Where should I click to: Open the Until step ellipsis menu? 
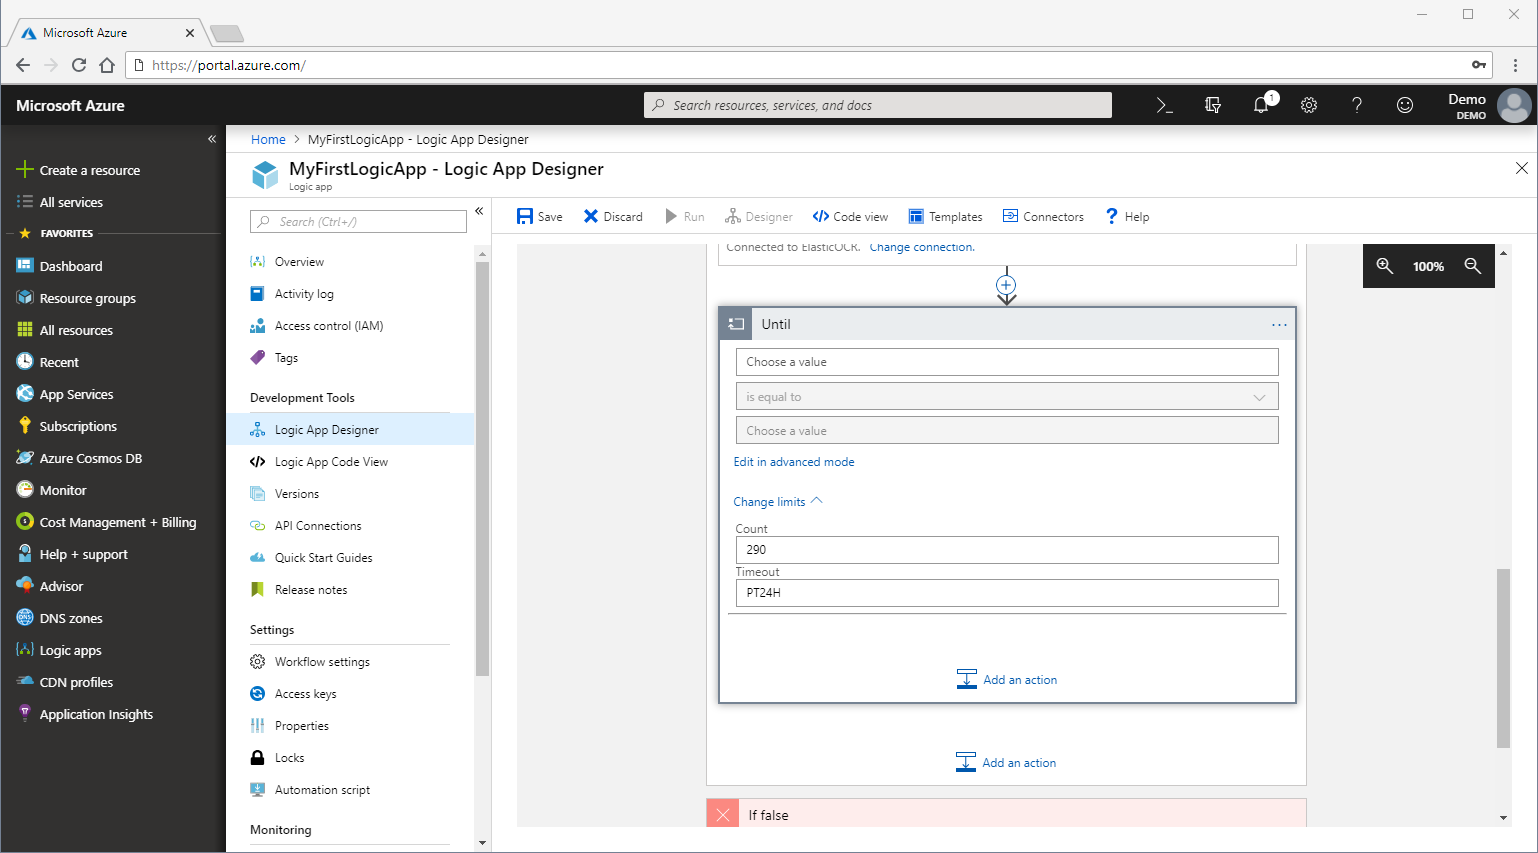point(1279,325)
